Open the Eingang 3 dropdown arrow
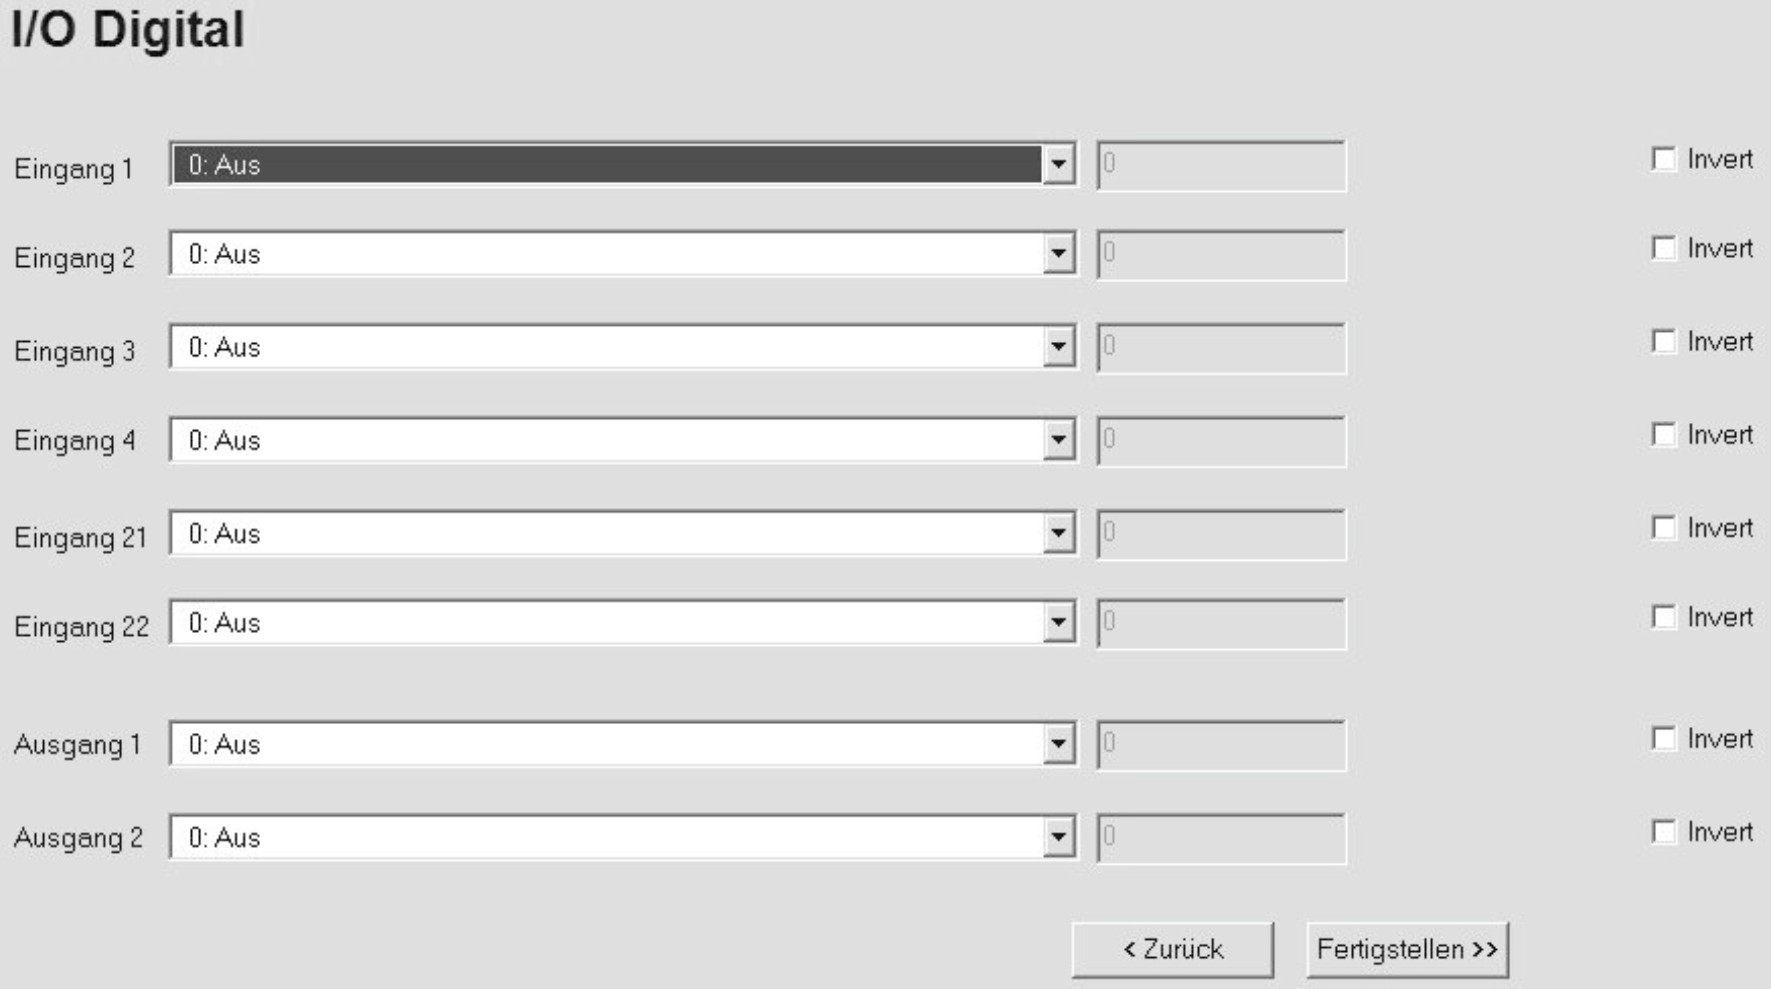This screenshot has width=1771, height=989. click(x=1058, y=347)
